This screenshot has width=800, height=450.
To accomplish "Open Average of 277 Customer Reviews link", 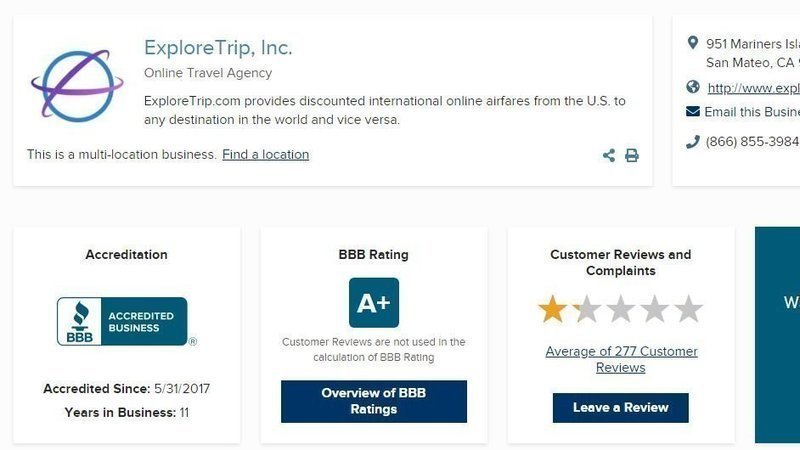I will tap(621, 359).
